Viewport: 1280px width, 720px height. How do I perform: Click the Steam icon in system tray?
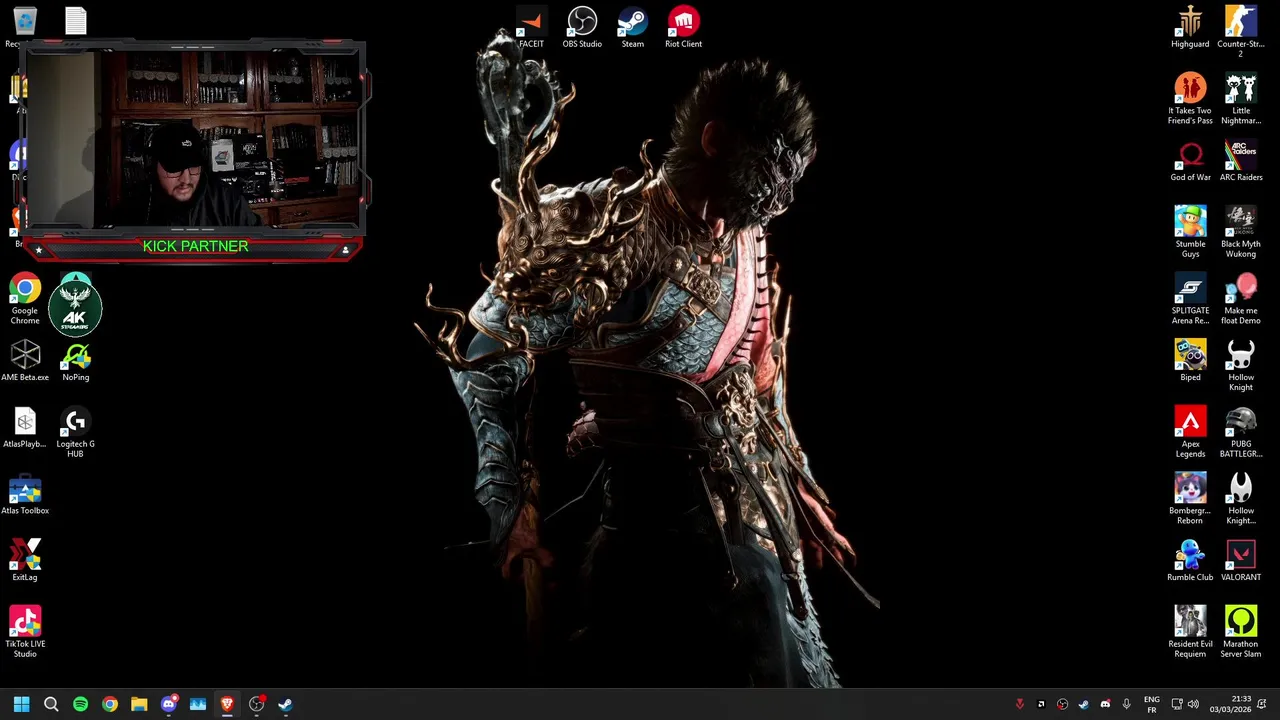(x=1083, y=704)
